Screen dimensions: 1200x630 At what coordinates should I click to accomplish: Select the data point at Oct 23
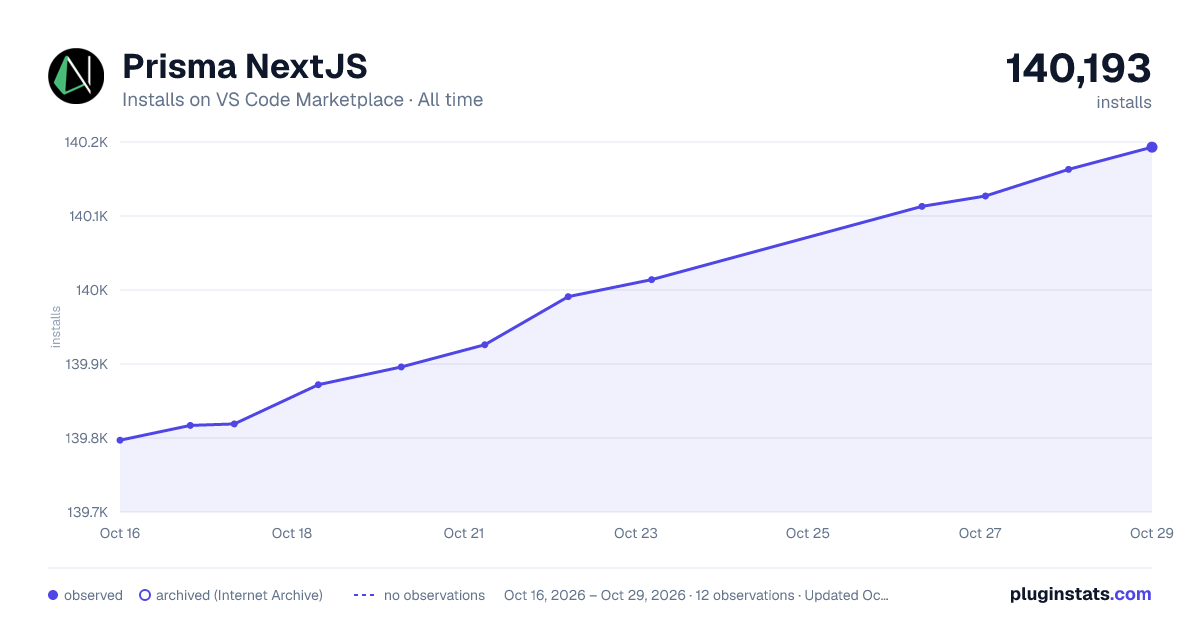tap(651, 280)
